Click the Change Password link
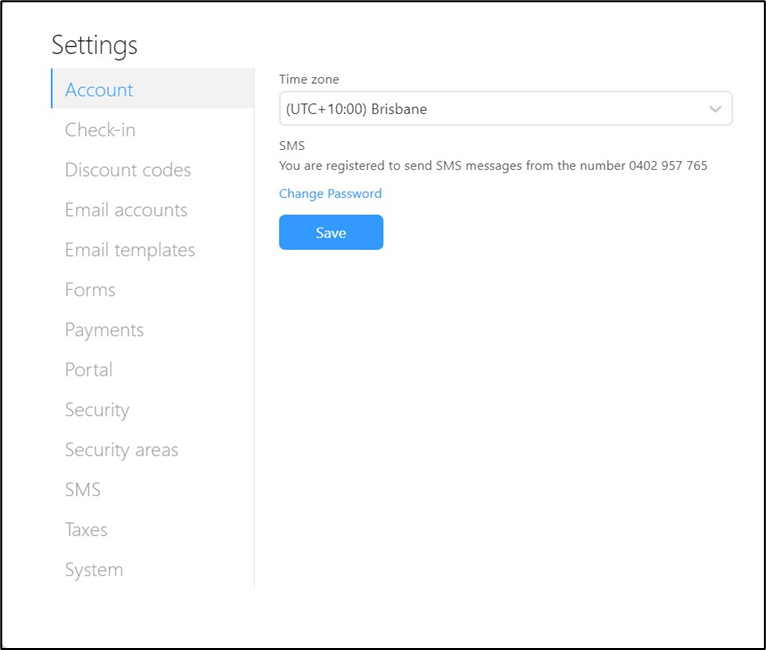This screenshot has width=766, height=650. pyautogui.click(x=330, y=194)
